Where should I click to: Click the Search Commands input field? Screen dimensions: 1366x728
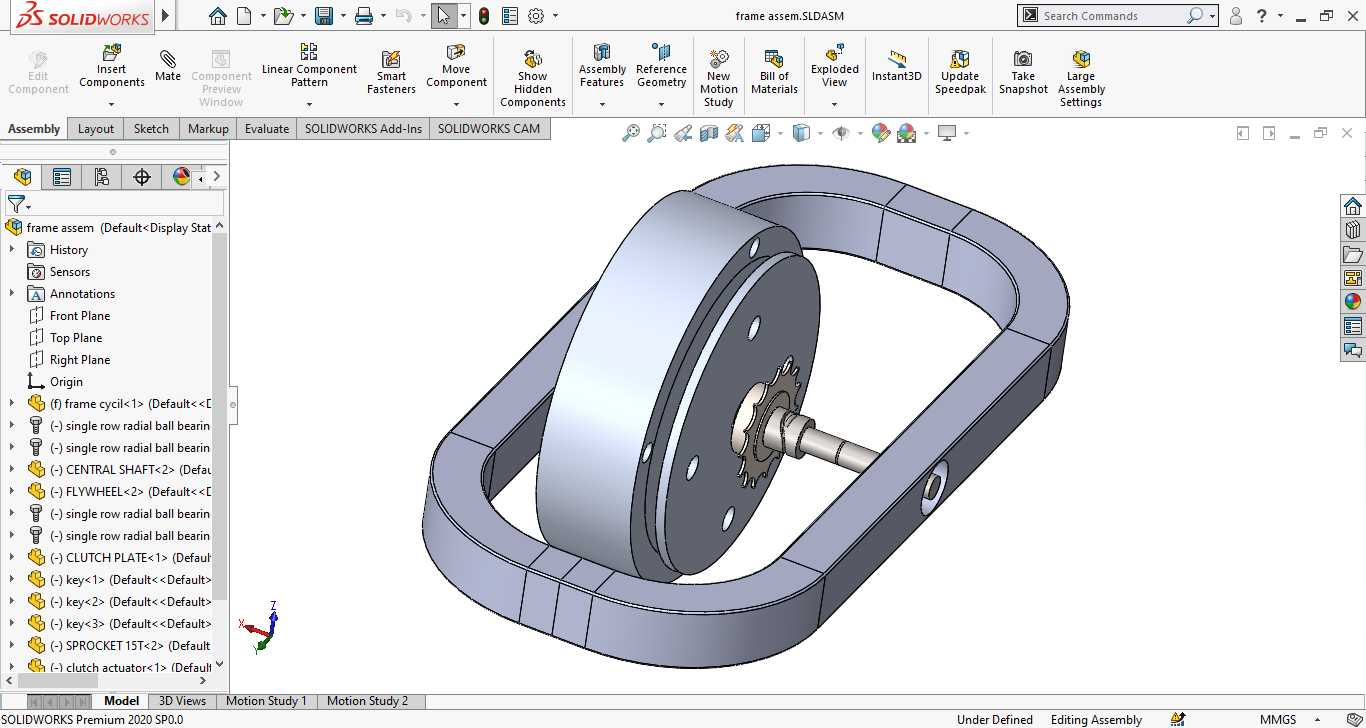pyautogui.click(x=1112, y=16)
